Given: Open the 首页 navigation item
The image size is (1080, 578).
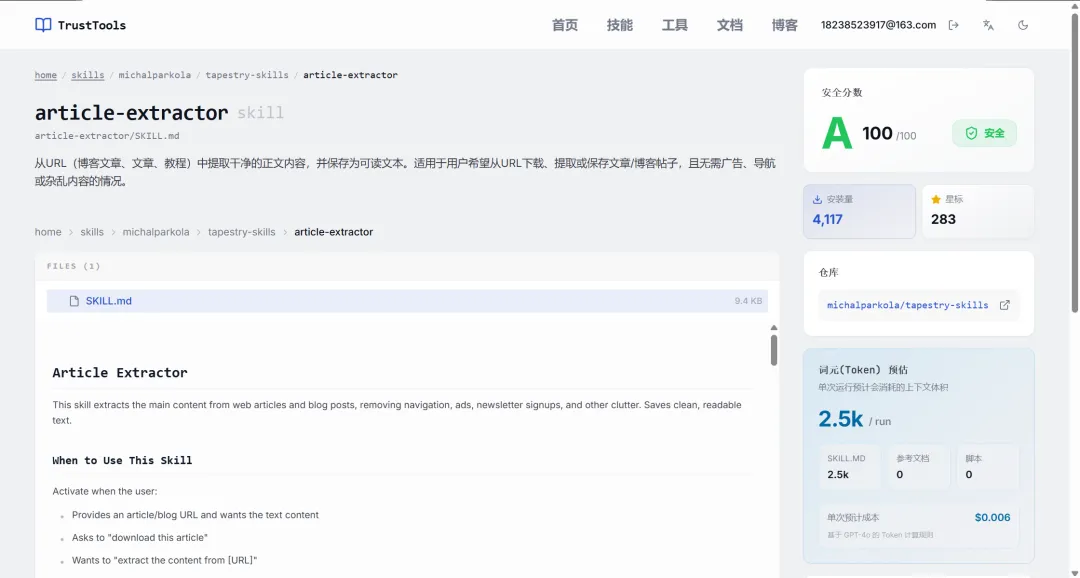Looking at the screenshot, I should pos(565,25).
